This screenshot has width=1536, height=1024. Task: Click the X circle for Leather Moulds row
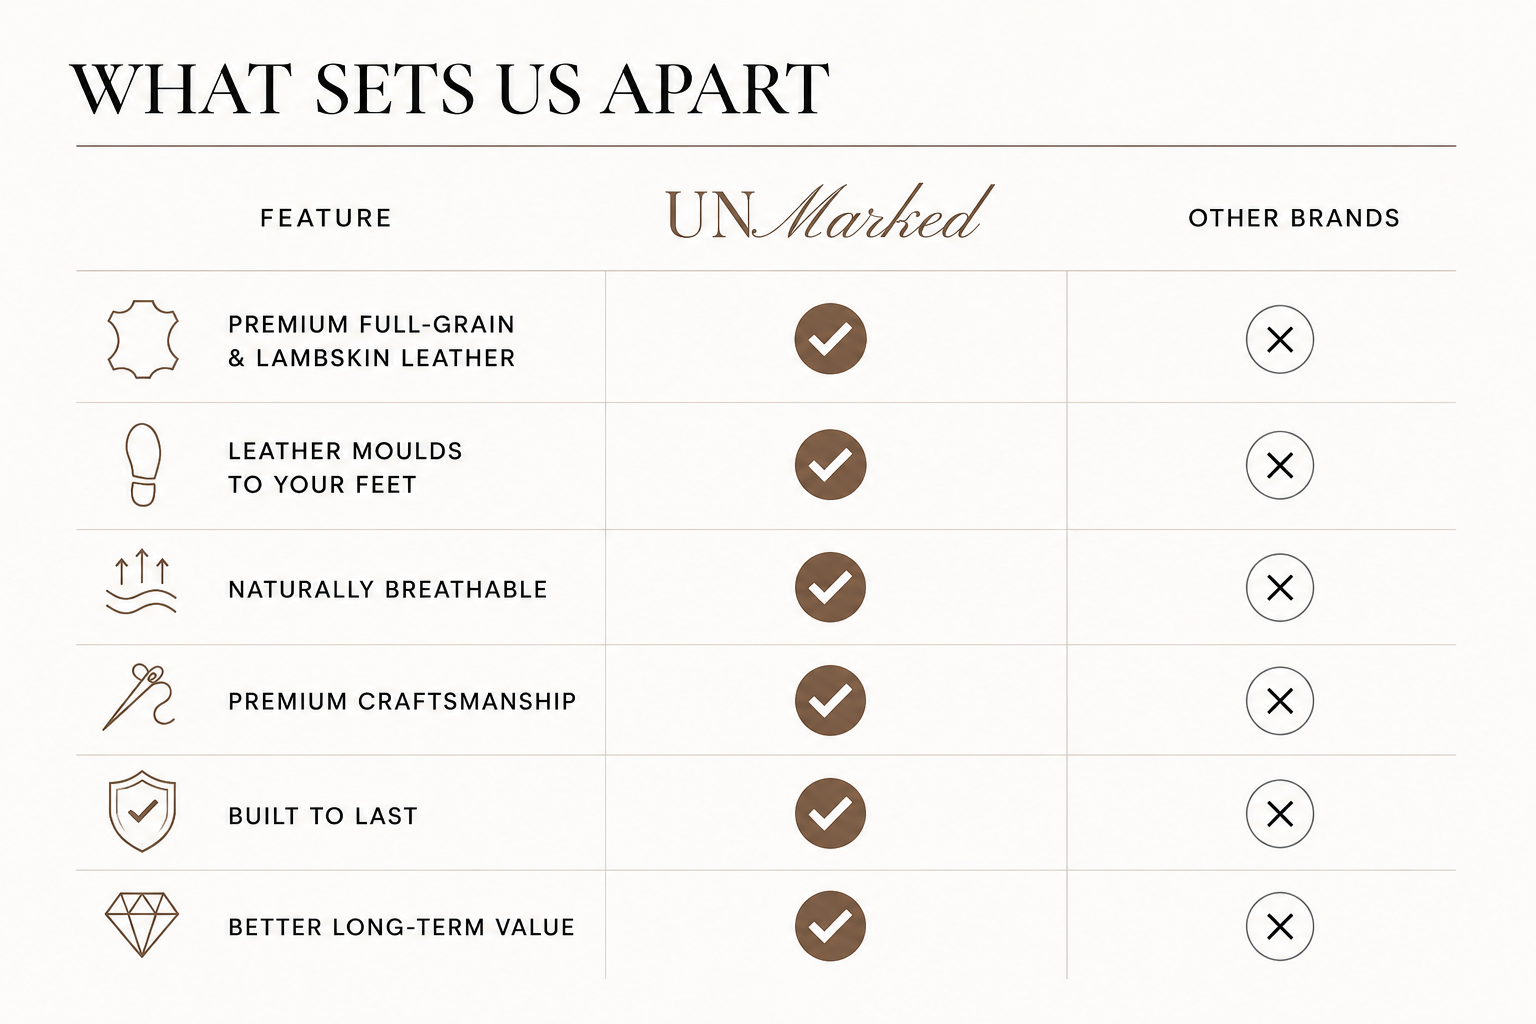(x=1280, y=466)
